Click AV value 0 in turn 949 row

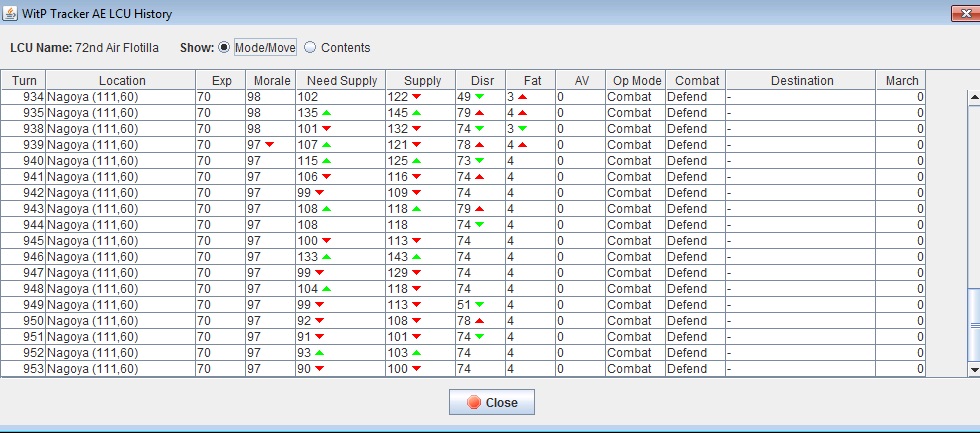tap(581, 305)
